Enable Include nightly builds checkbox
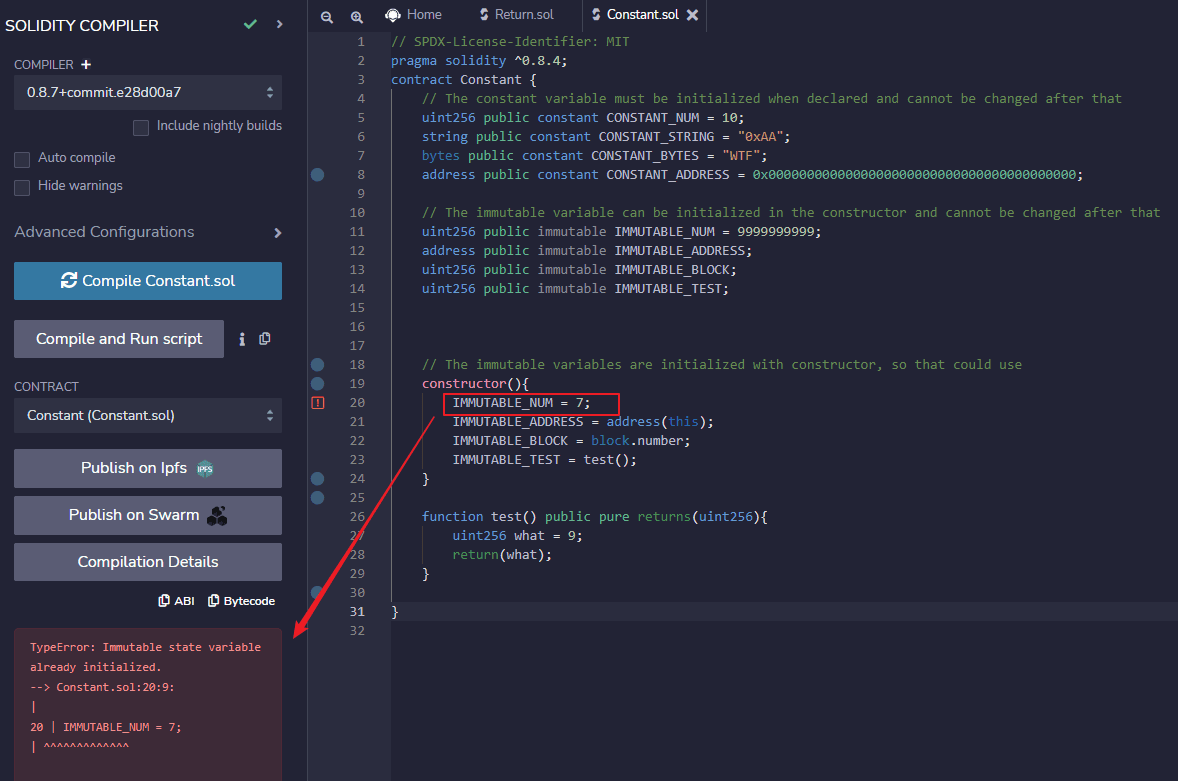 point(141,127)
